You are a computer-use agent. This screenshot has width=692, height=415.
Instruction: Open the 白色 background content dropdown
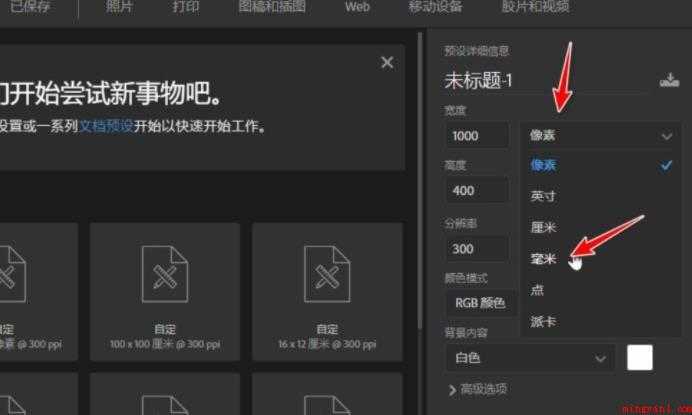click(530, 358)
